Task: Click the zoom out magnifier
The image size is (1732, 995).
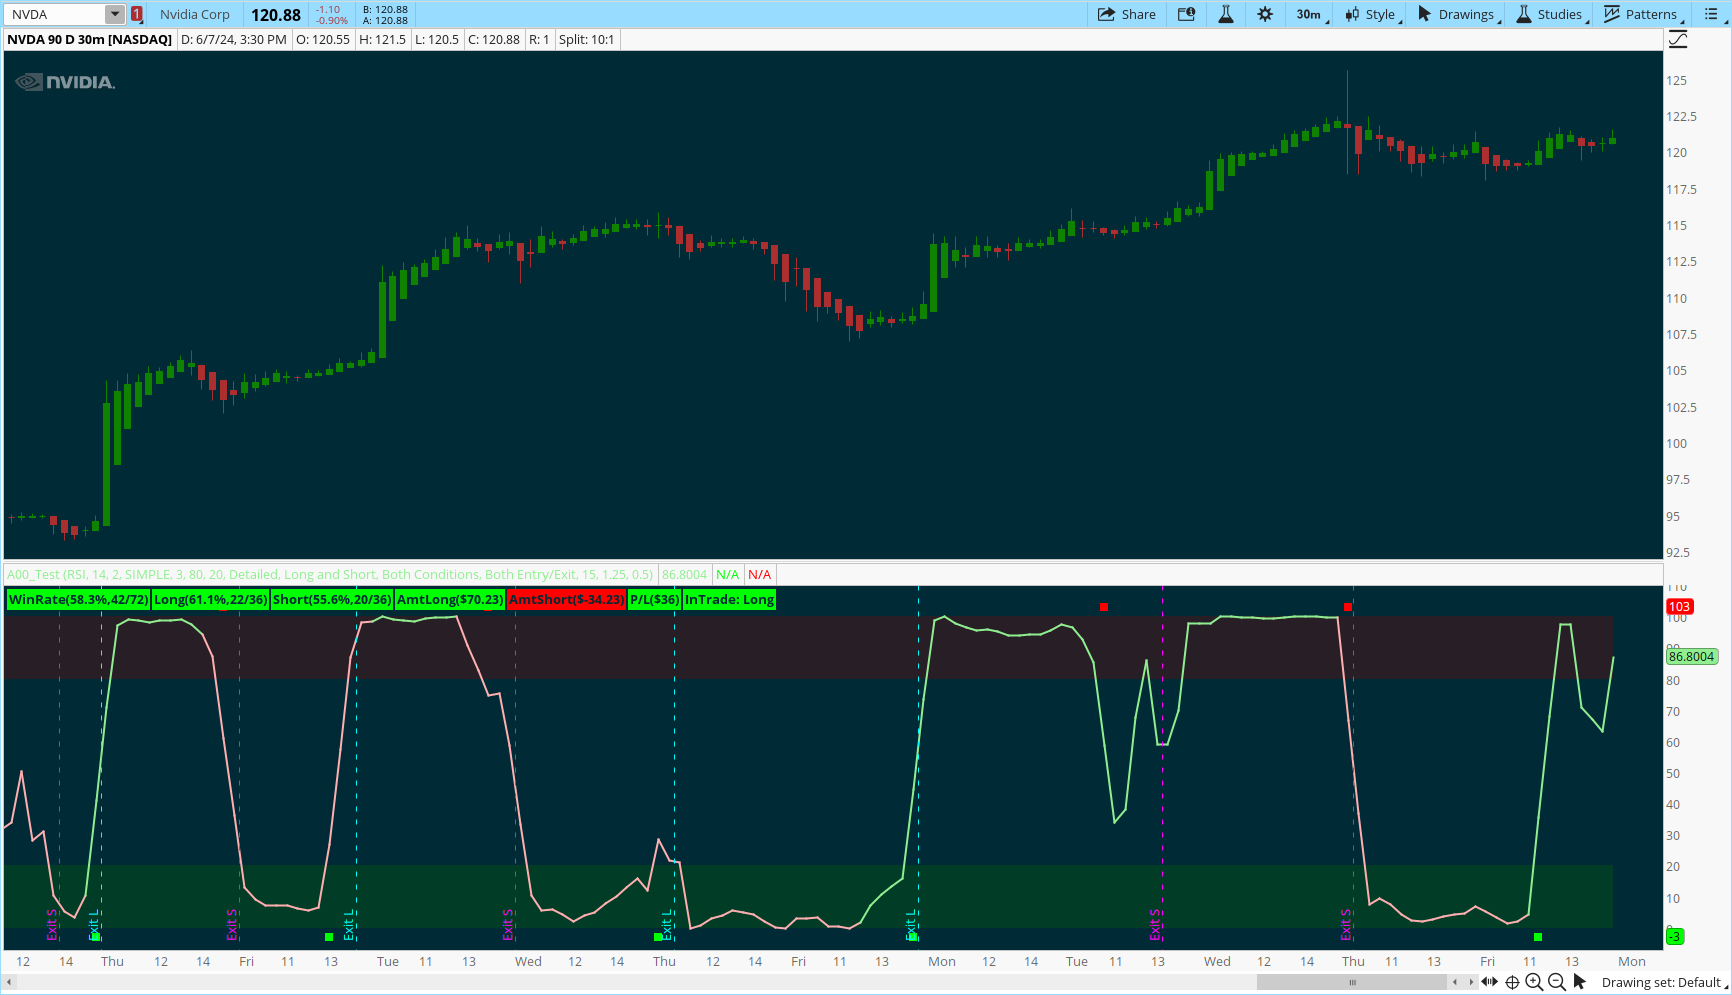Action: 1557,982
